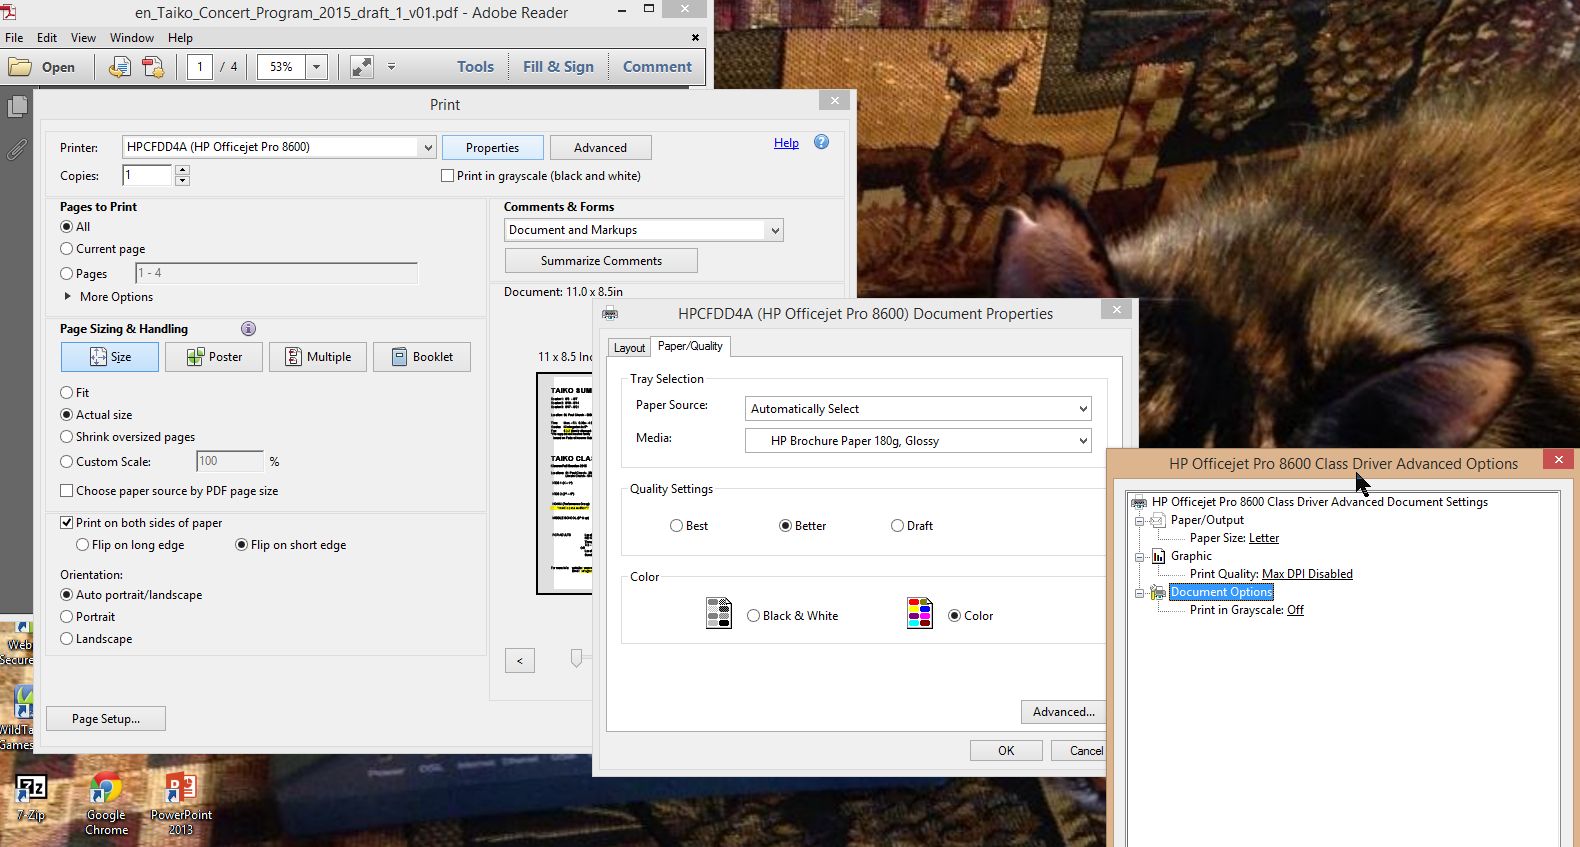The height and width of the screenshot is (847, 1580).
Task: Enable Print in grayscale checkbox
Action: pos(448,176)
